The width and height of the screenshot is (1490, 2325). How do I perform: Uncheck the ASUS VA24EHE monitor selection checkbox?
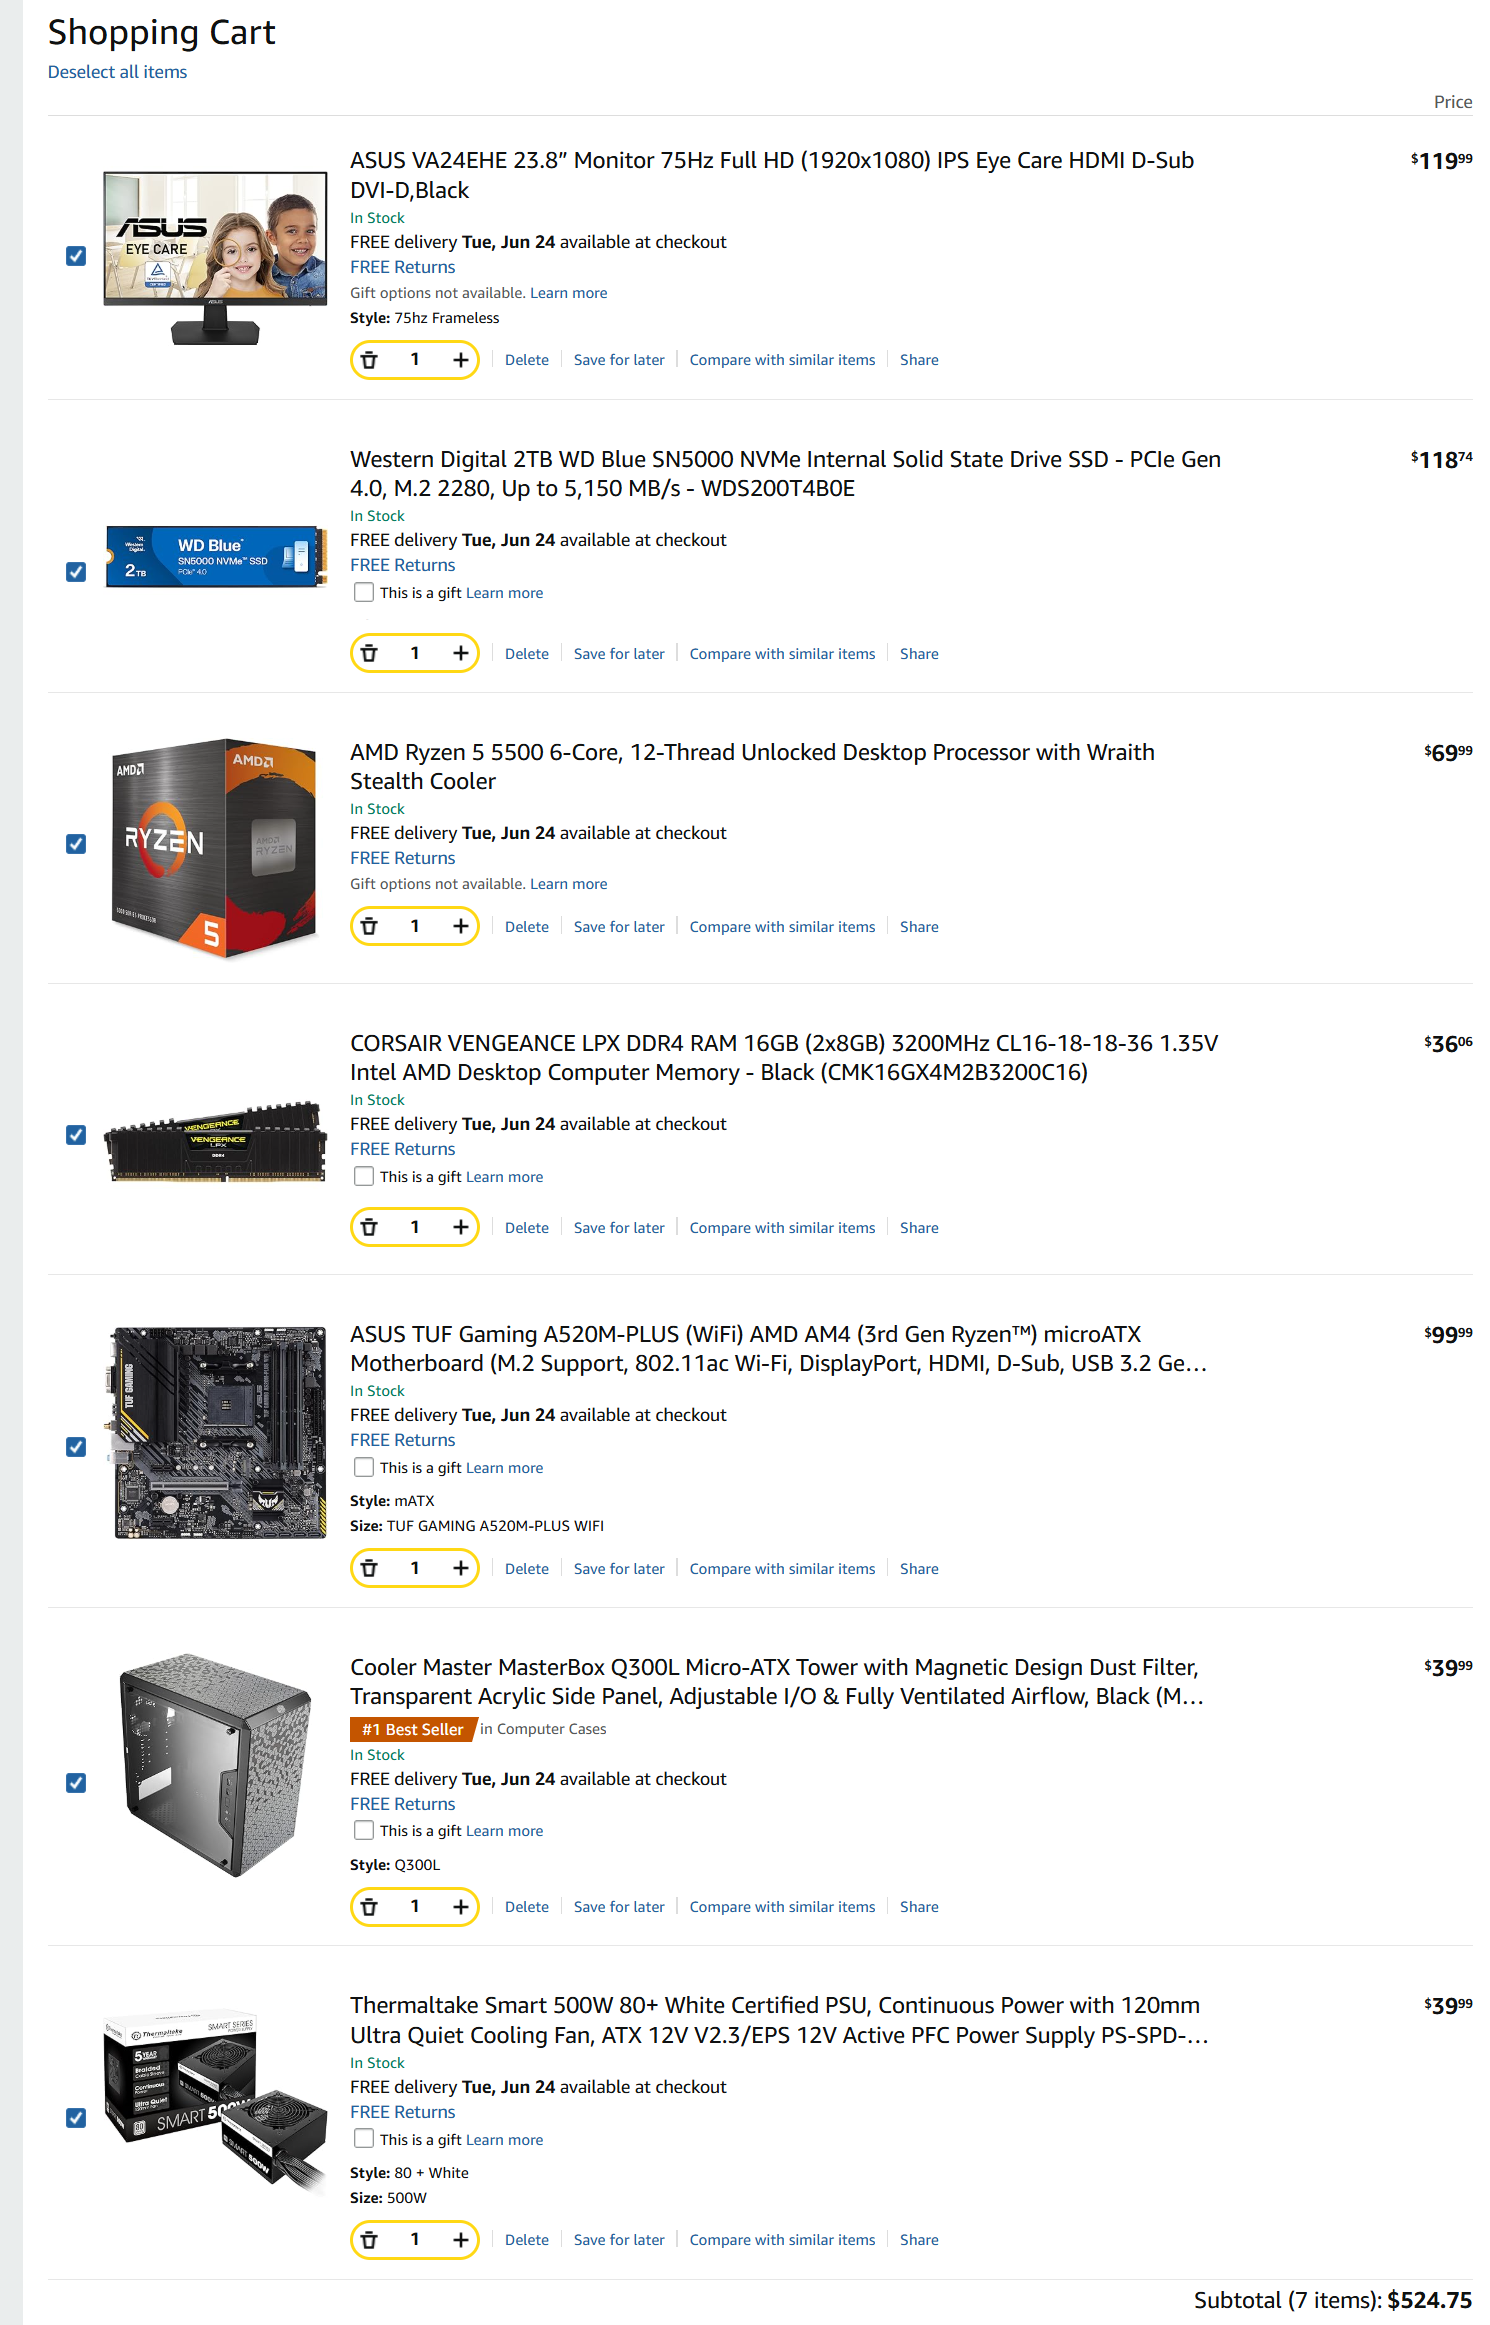pos(76,256)
